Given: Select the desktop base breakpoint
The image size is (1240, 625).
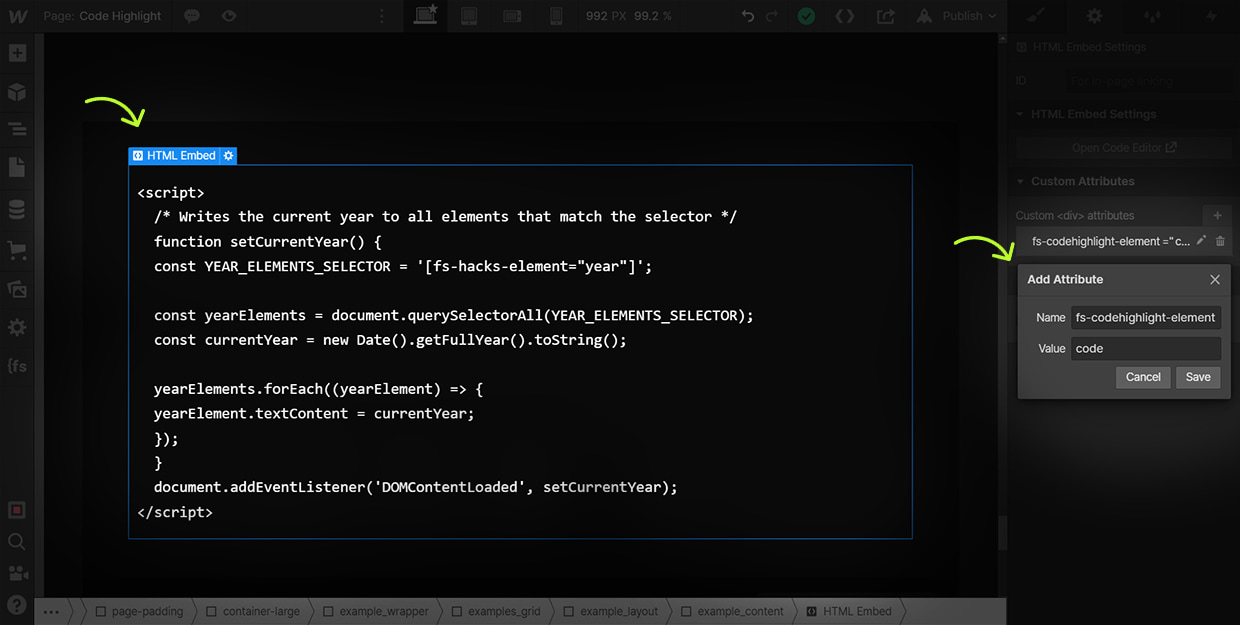Looking at the screenshot, I should (425, 16).
